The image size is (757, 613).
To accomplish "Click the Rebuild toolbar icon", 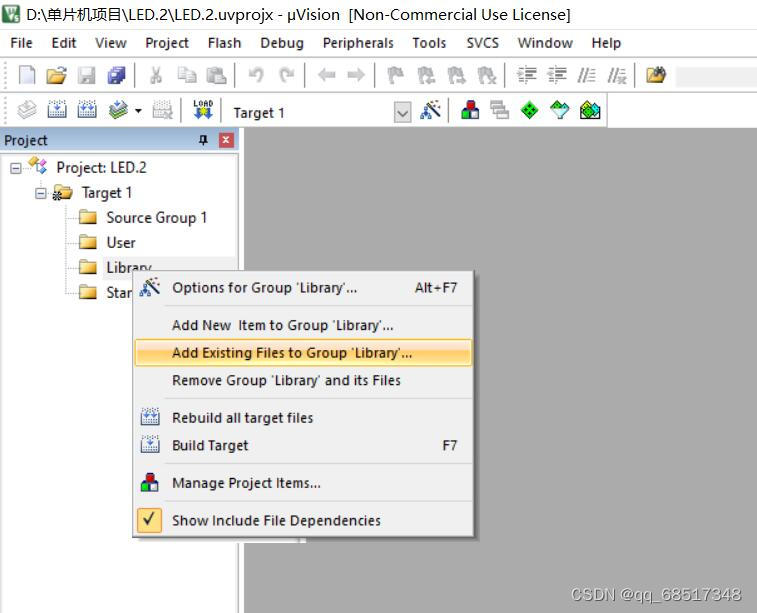I will click(x=87, y=110).
